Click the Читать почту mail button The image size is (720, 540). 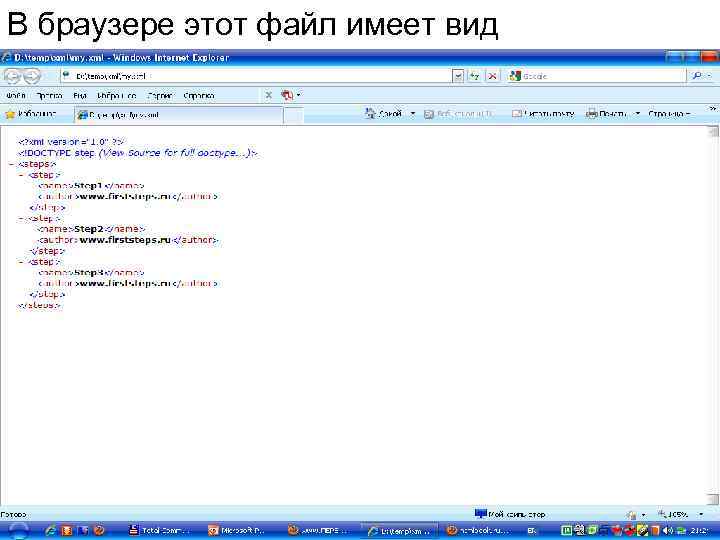(543, 113)
